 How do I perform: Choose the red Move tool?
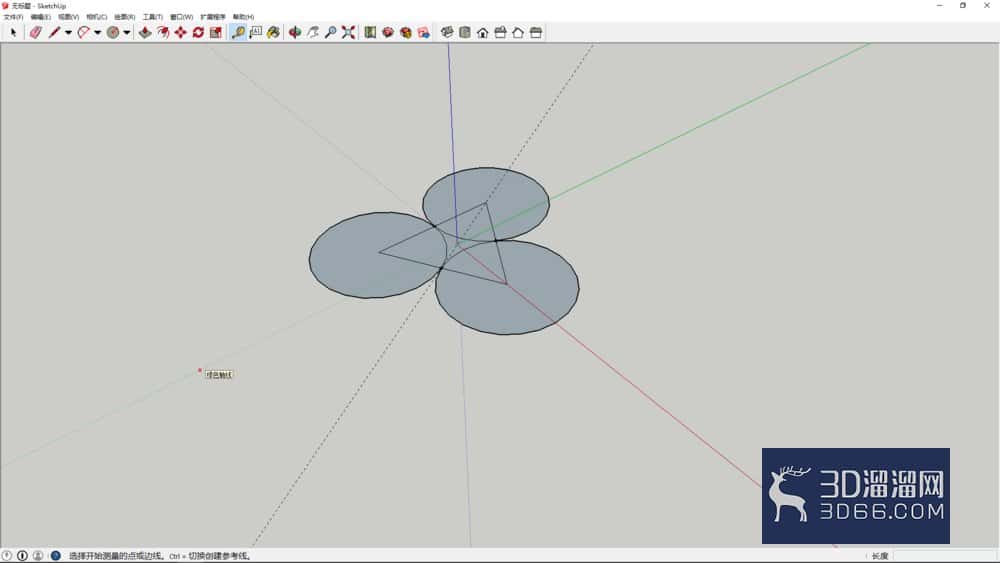pos(181,33)
